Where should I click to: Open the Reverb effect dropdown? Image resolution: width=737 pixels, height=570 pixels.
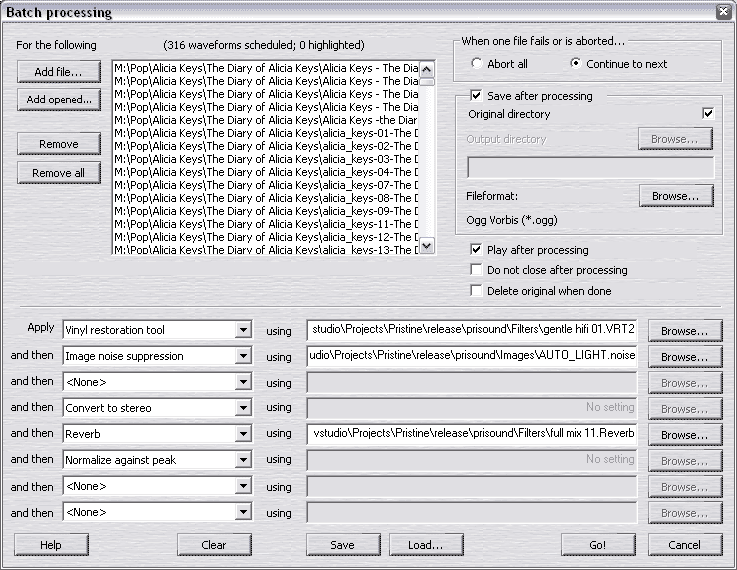click(243, 434)
